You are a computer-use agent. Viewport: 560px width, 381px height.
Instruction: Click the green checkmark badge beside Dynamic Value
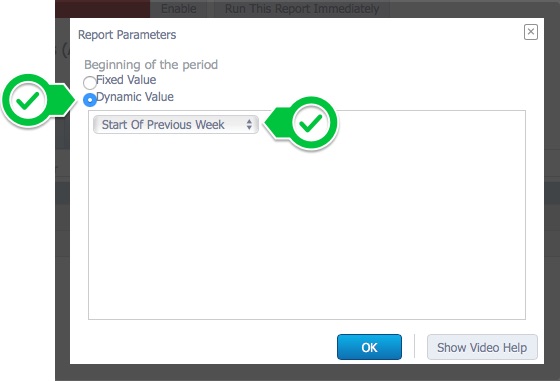click(x=28, y=100)
